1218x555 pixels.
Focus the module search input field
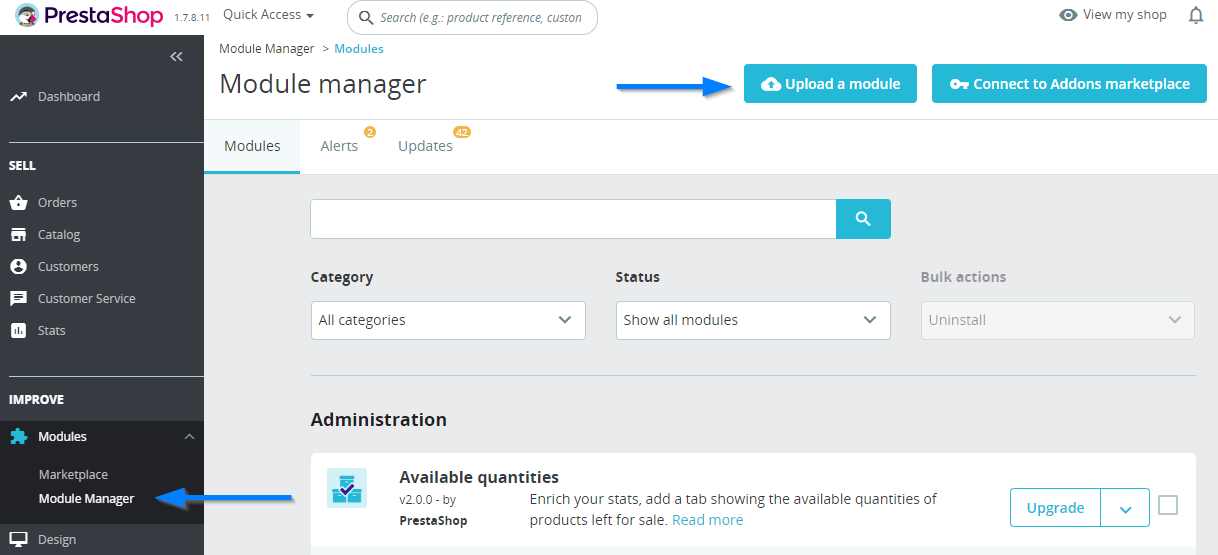[573, 219]
